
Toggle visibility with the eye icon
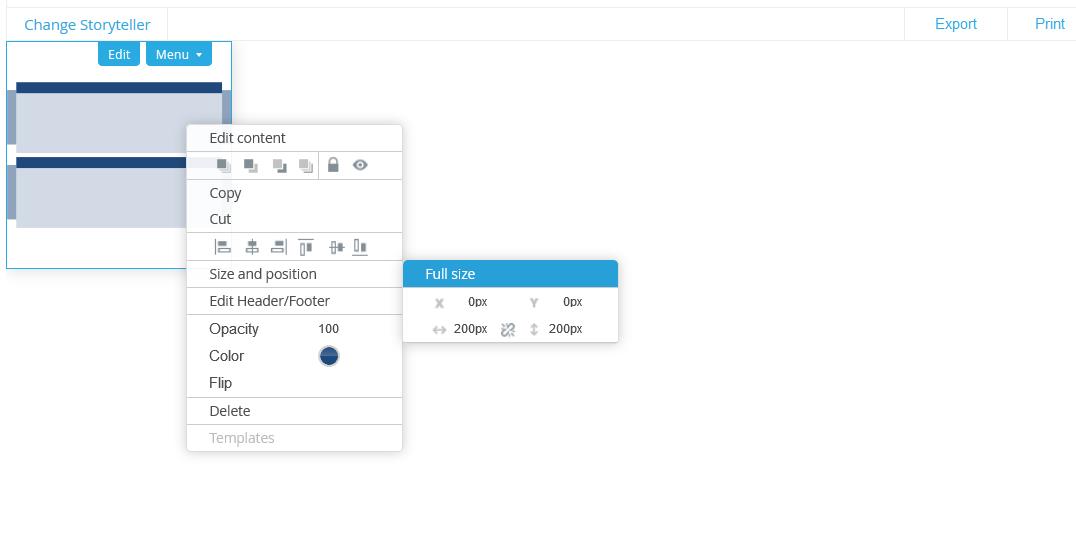[x=360, y=165]
